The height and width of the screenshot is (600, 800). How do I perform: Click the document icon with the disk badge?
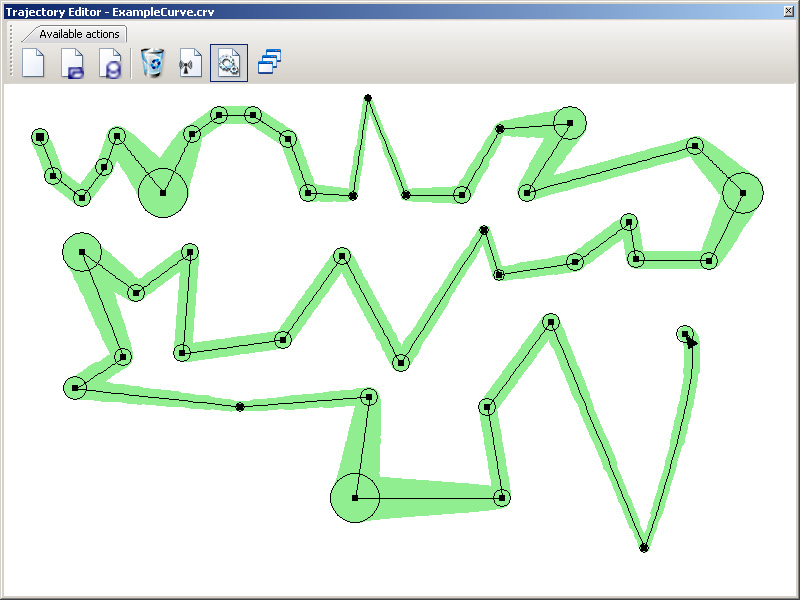pyautogui.click(x=111, y=63)
